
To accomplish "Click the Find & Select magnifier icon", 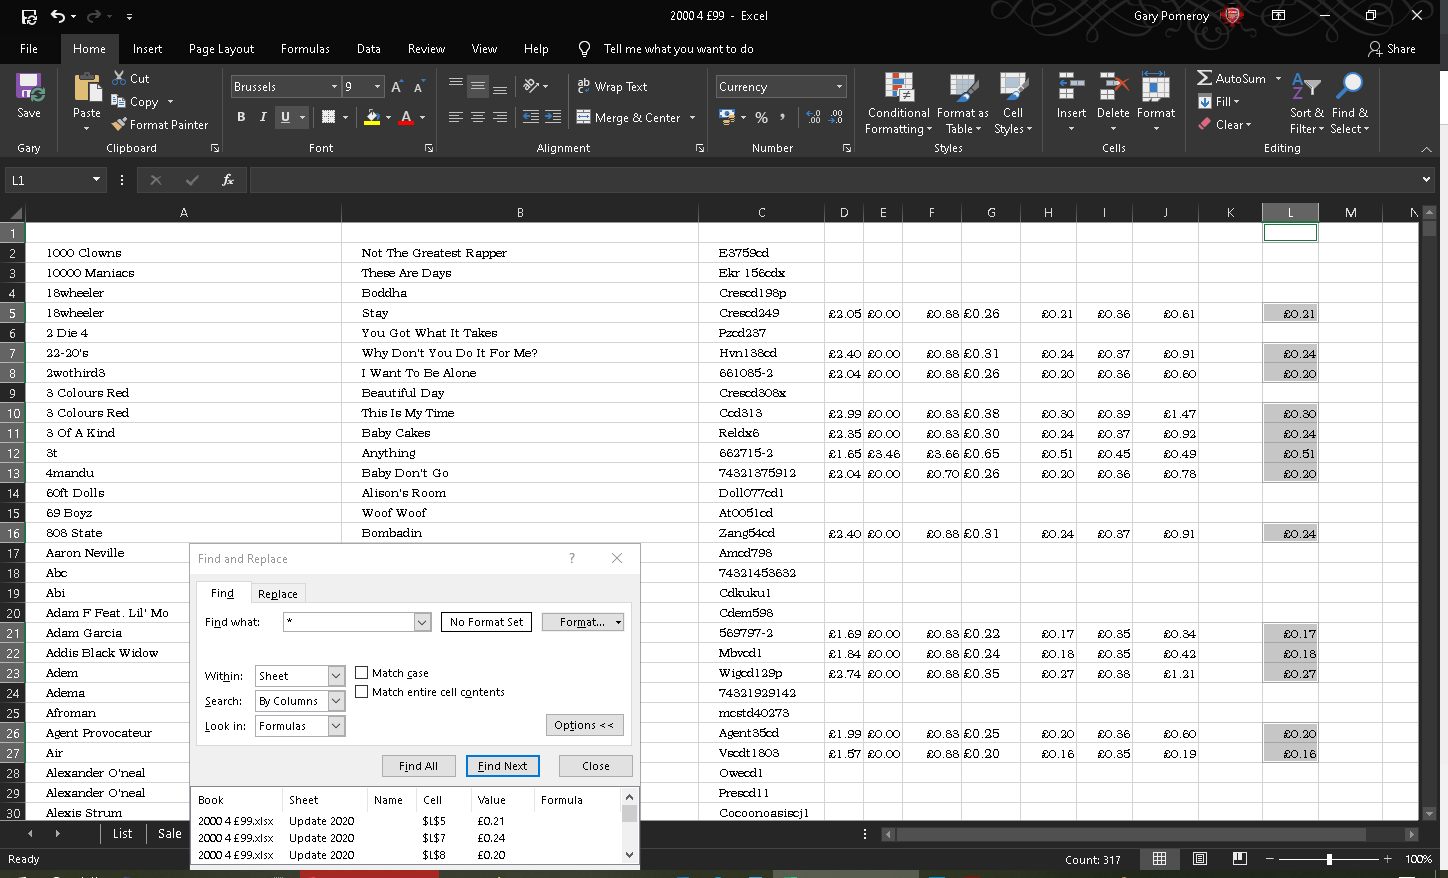I will point(1349,86).
